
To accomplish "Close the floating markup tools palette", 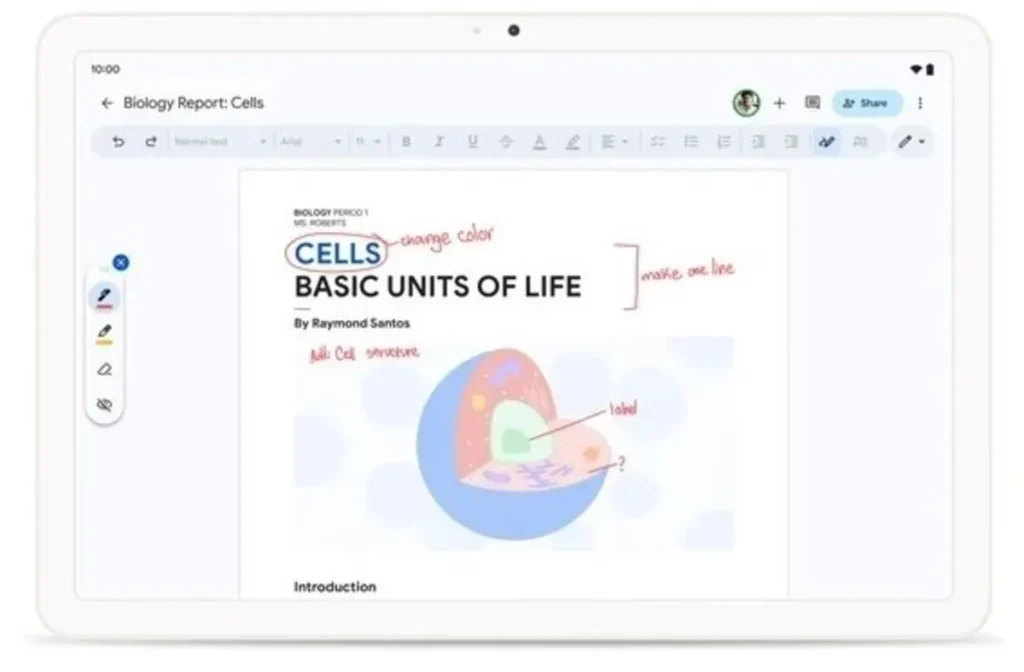I will tap(120, 263).
